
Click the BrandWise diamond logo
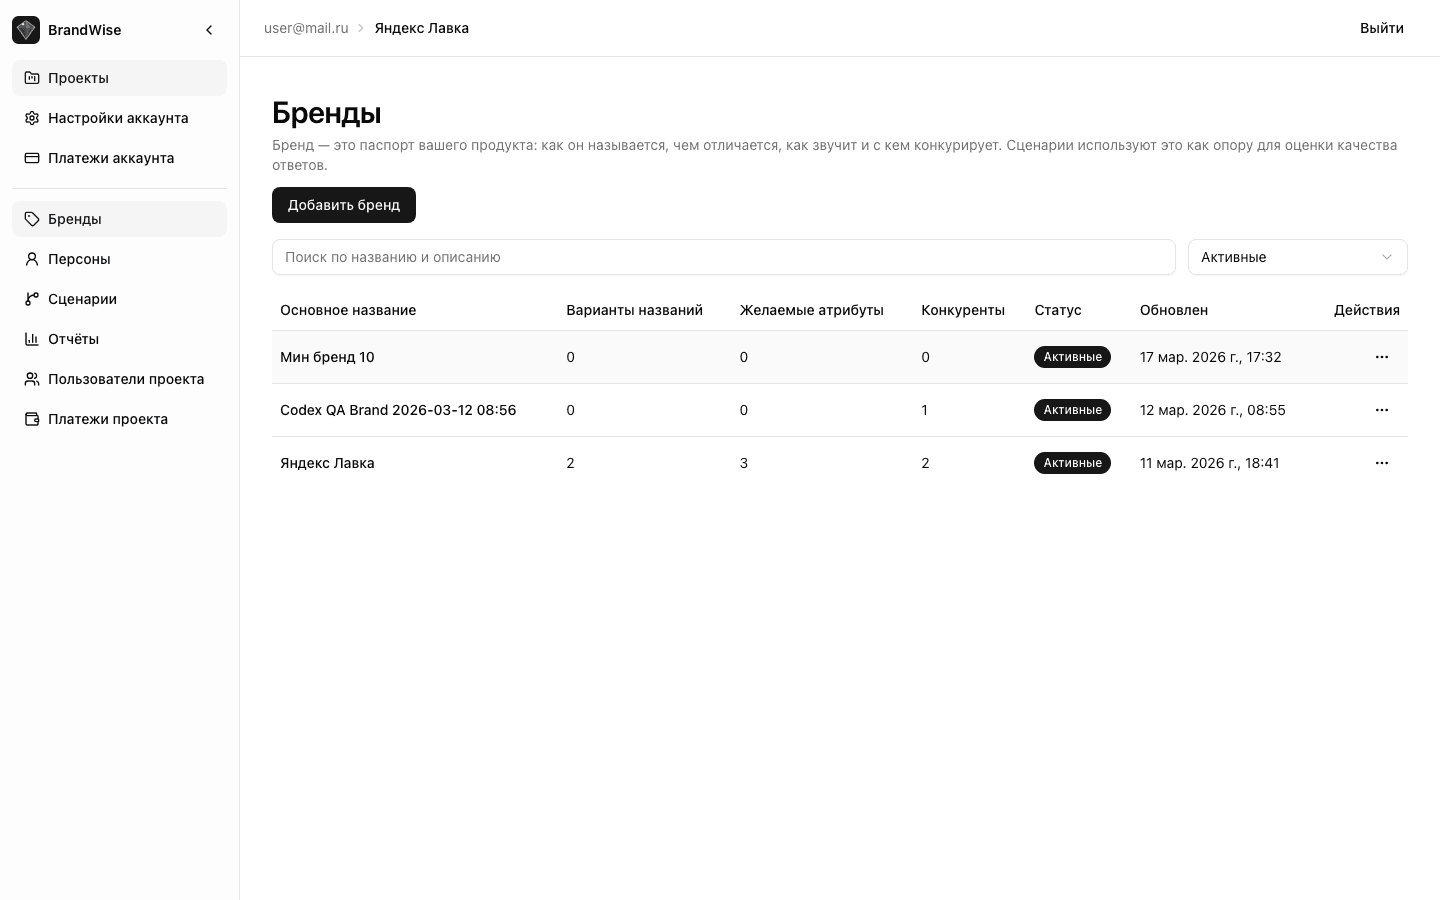[x=26, y=30]
